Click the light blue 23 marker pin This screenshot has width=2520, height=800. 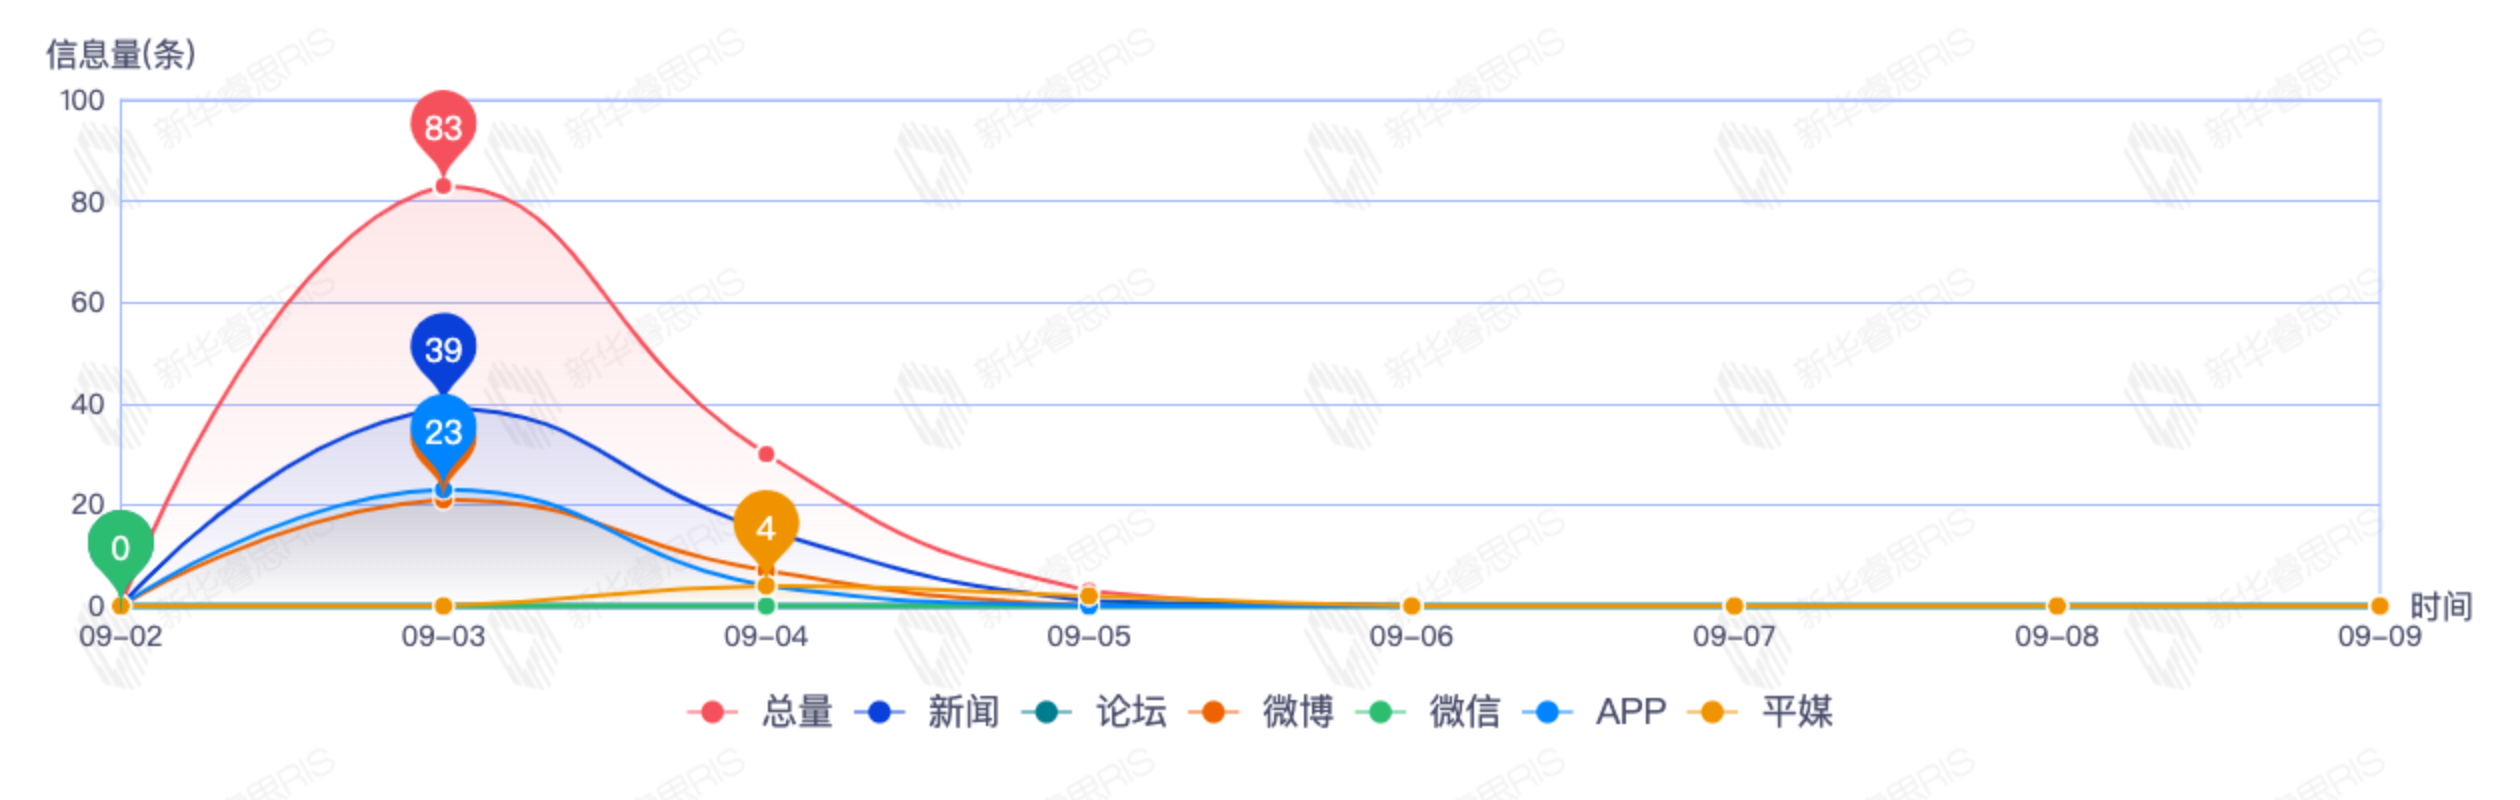[443, 431]
